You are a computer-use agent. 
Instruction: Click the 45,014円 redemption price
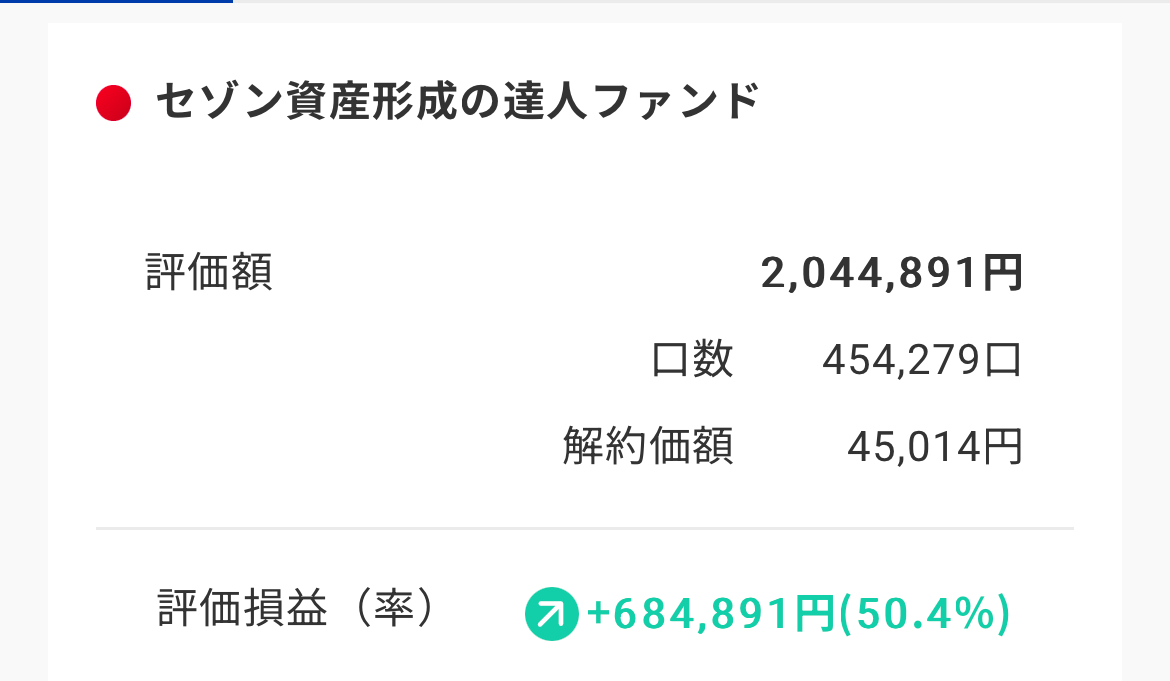tap(934, 447)
